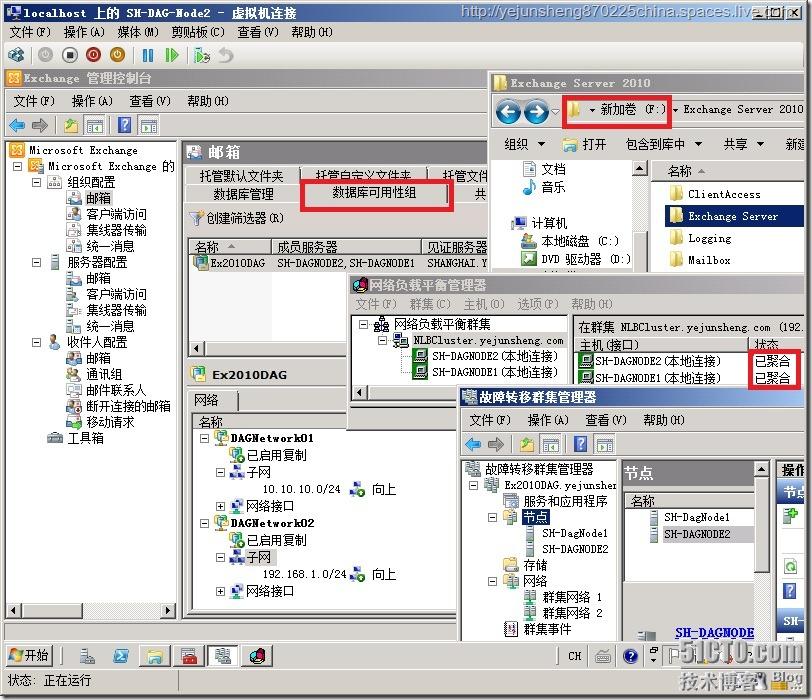Click the red toolbox icon in taskbar

click(x=189, y=656)
